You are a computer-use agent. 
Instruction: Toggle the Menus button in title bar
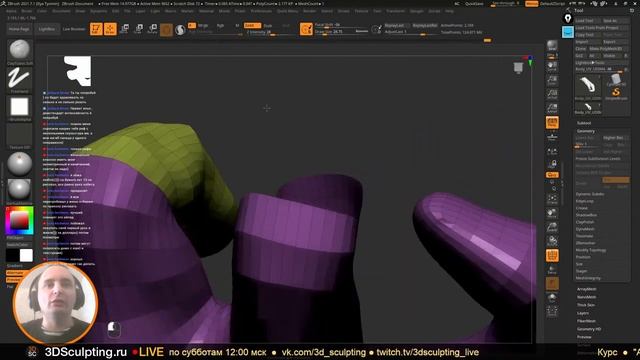pyautogui.click(x=531, y=4)
